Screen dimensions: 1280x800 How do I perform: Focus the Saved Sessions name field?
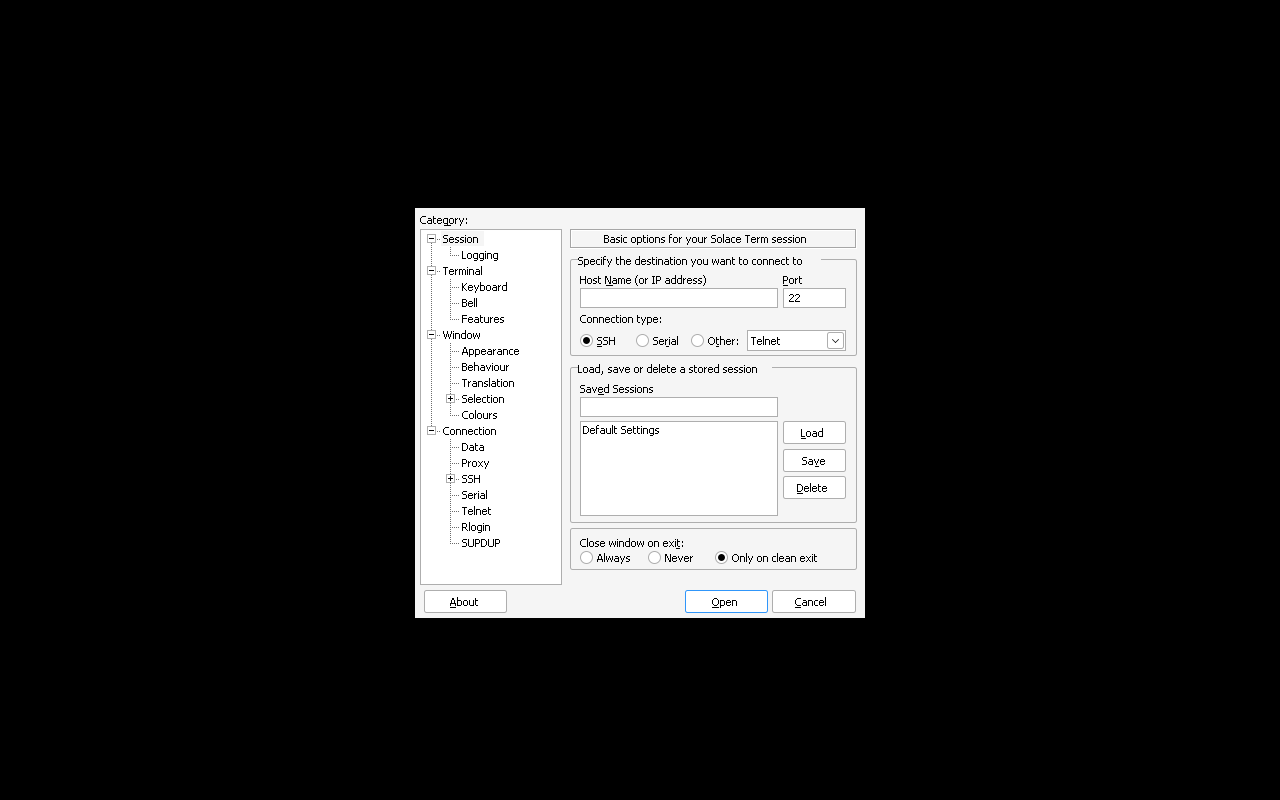pos(679,407)
